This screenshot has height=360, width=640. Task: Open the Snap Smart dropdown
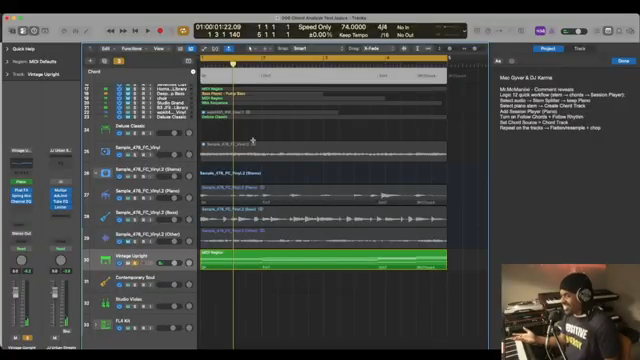[x=318, y=49]
